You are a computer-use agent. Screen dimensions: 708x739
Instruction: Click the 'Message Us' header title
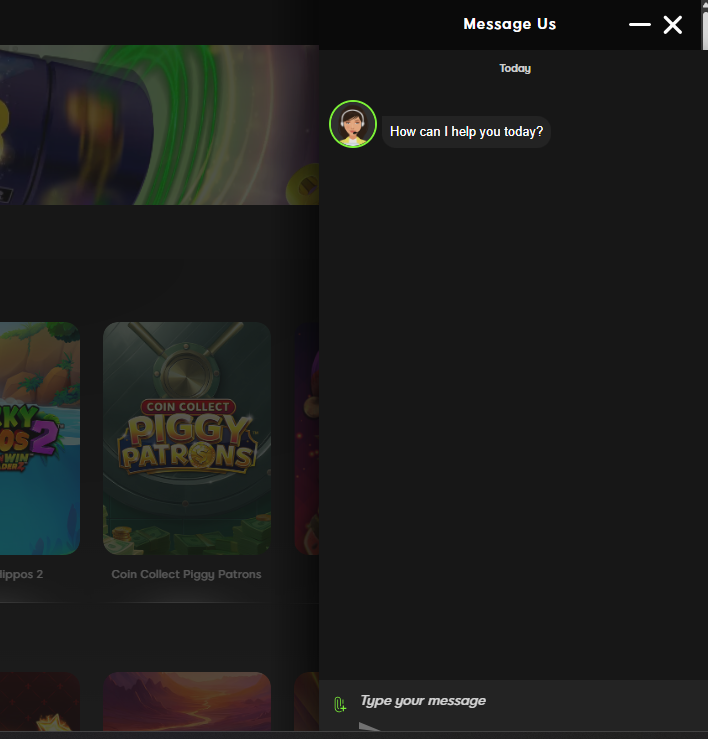pos(509,24)
